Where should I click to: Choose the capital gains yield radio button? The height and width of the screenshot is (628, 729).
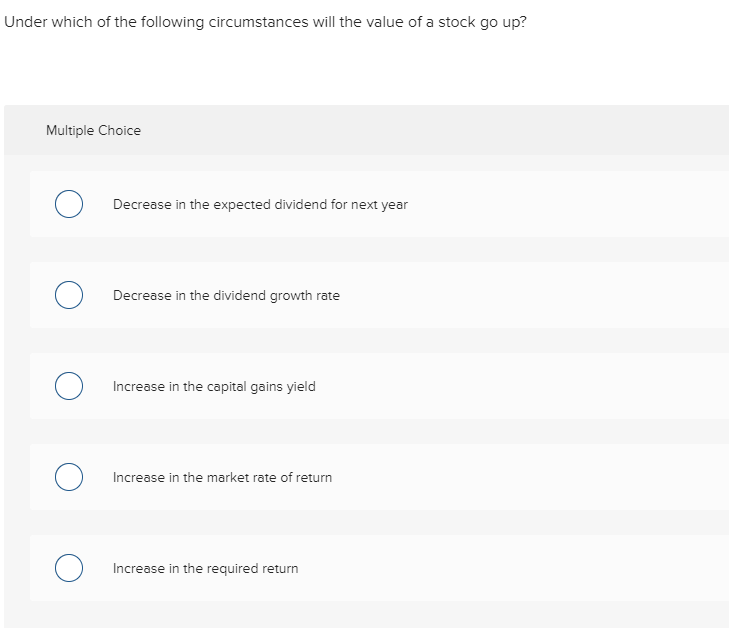68,387
